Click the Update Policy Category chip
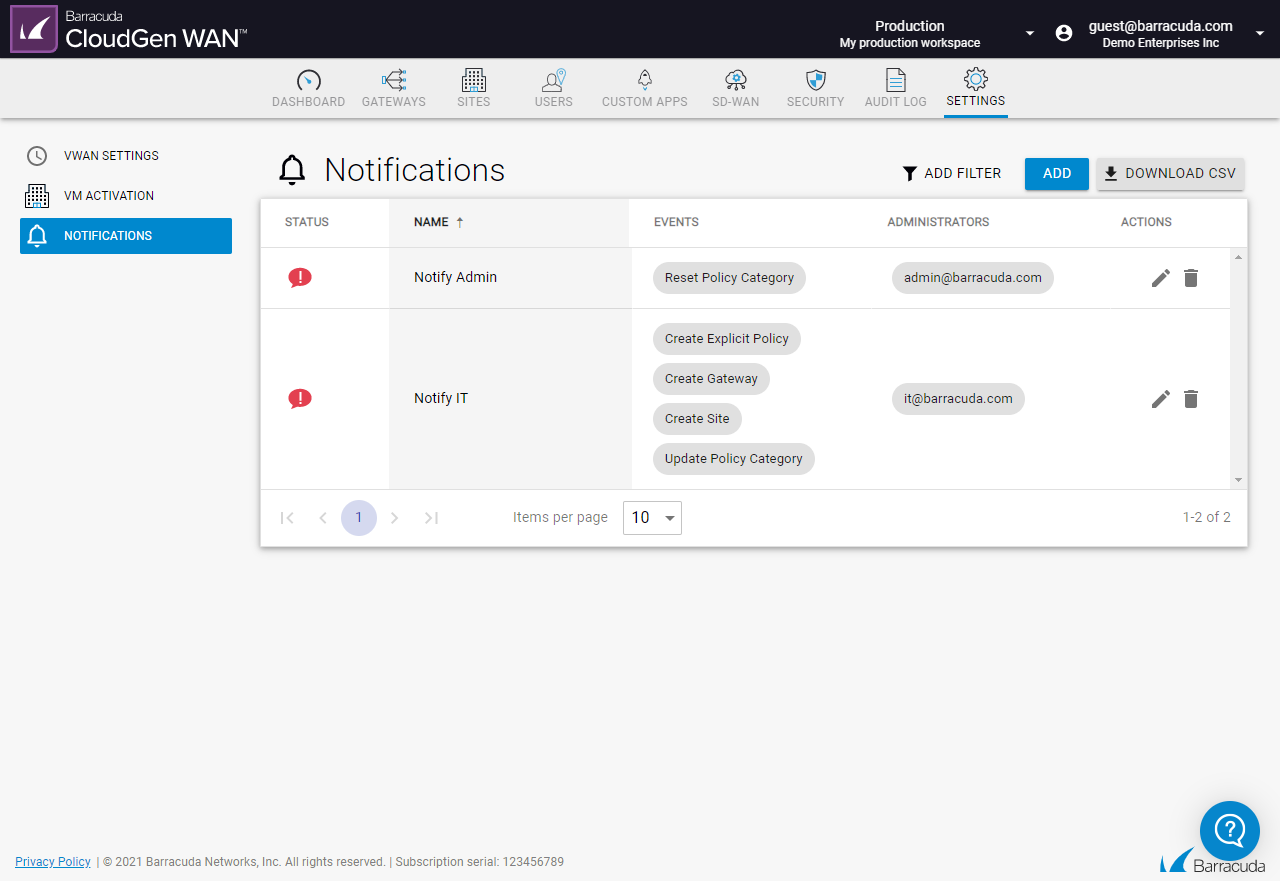The width and height of the screenshot is (1280, 881). [734, 459]
